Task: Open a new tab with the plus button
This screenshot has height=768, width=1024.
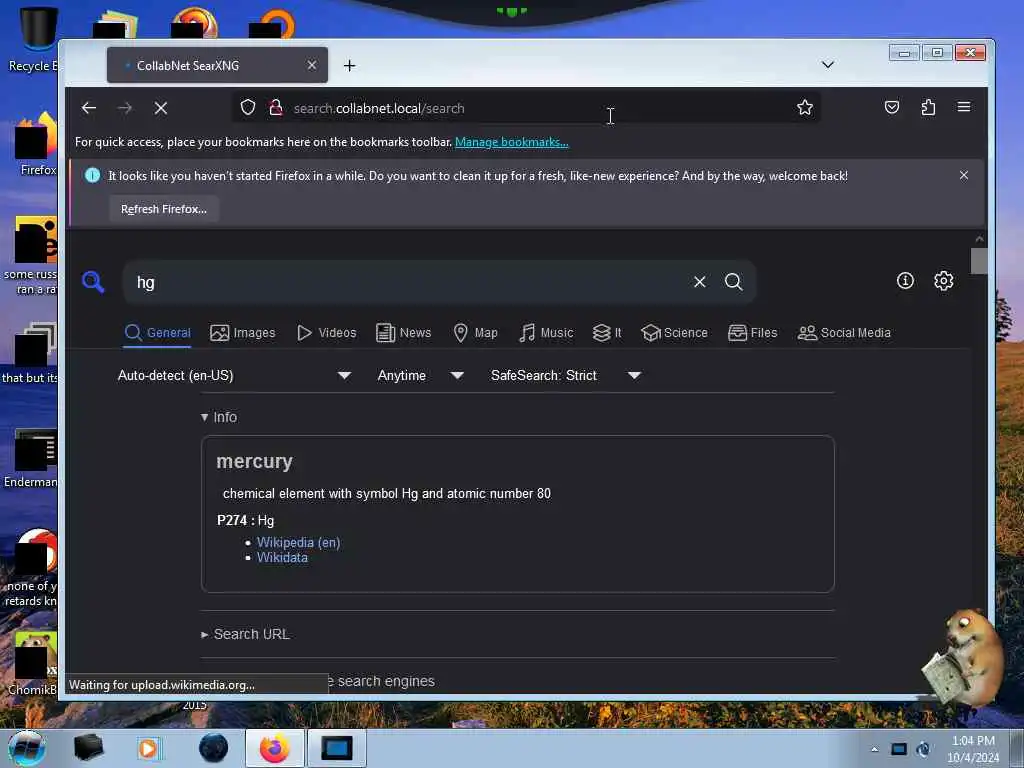Action: pyautogui.click(x=349, y=65)
